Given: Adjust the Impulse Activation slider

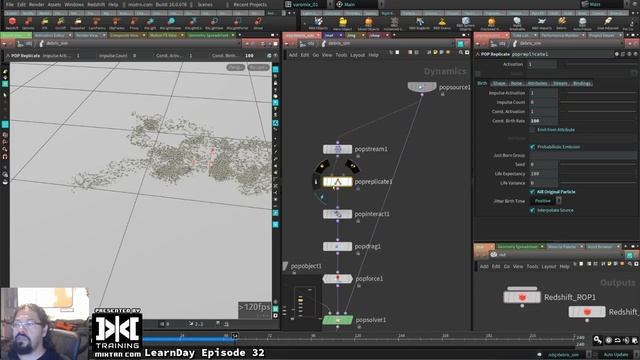Looking at the screenshot, I should coord(598,93).
